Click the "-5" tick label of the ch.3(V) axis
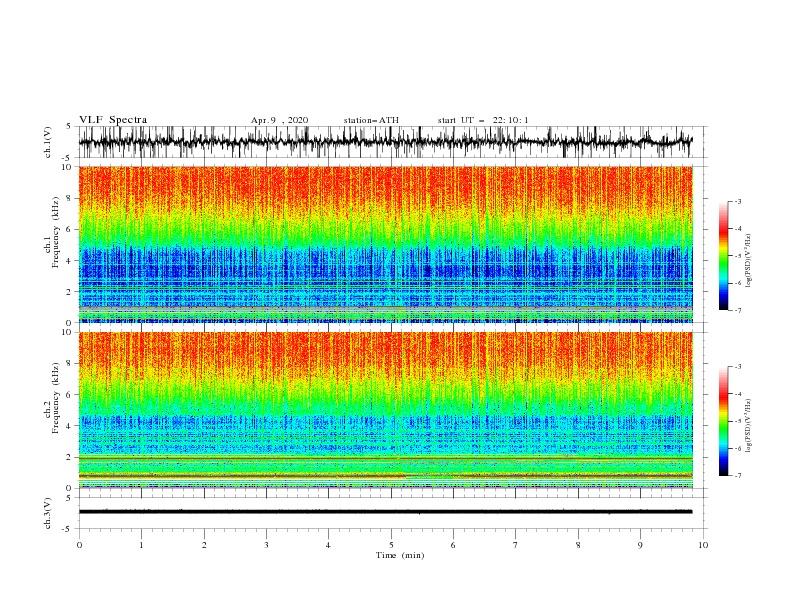This screenshot has height=612, width=792. pyautogui.click(x=67, y=529)
